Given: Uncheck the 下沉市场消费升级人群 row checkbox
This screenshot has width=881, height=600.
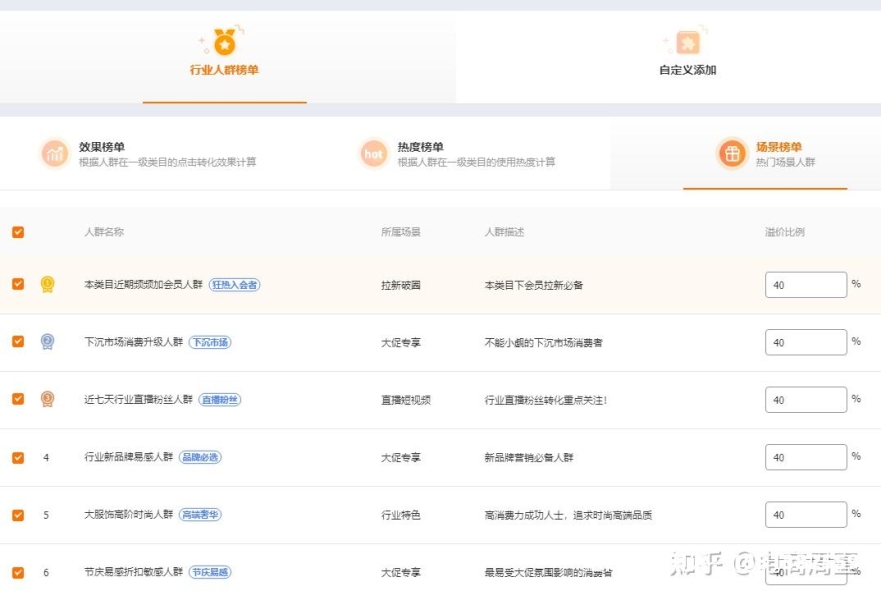Looking at the screenshot, I should pos(18,342).
